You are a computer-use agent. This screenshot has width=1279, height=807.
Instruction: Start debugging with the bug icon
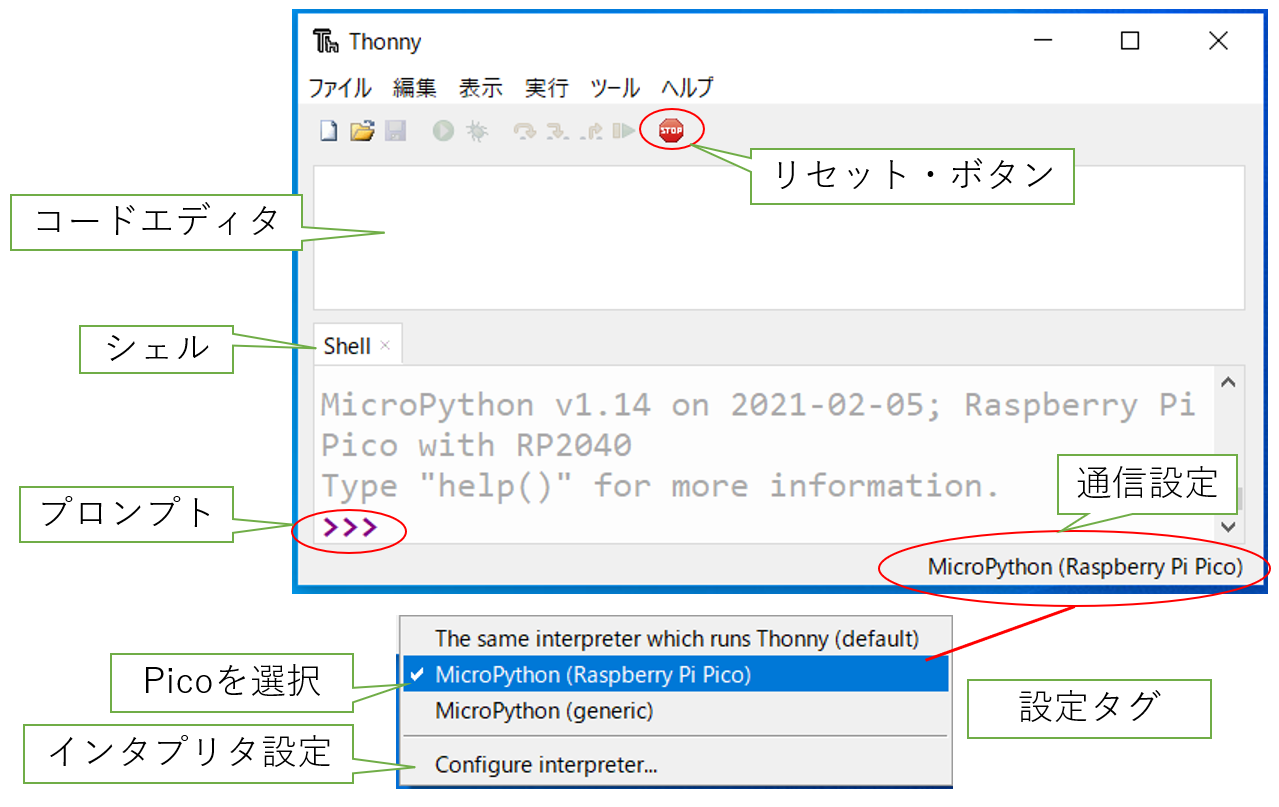click(x=477, y=131)
